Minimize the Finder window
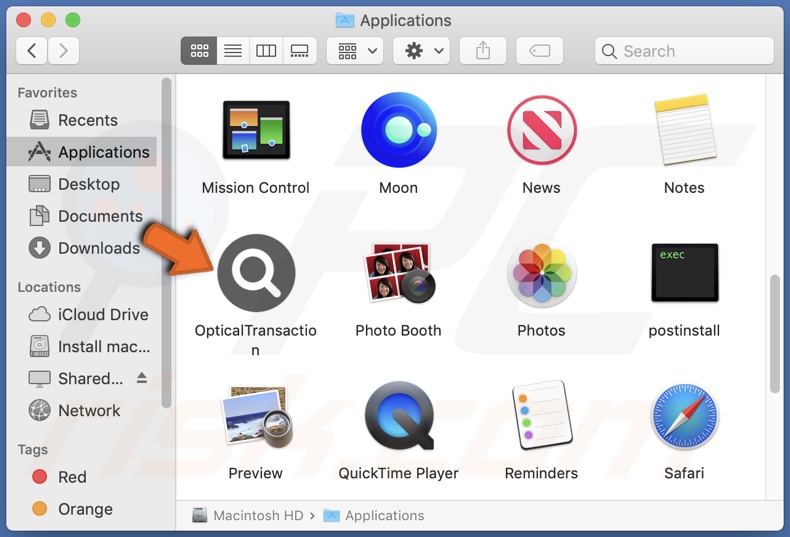Screen dimensions: 790x537 [x=48, y=20]
